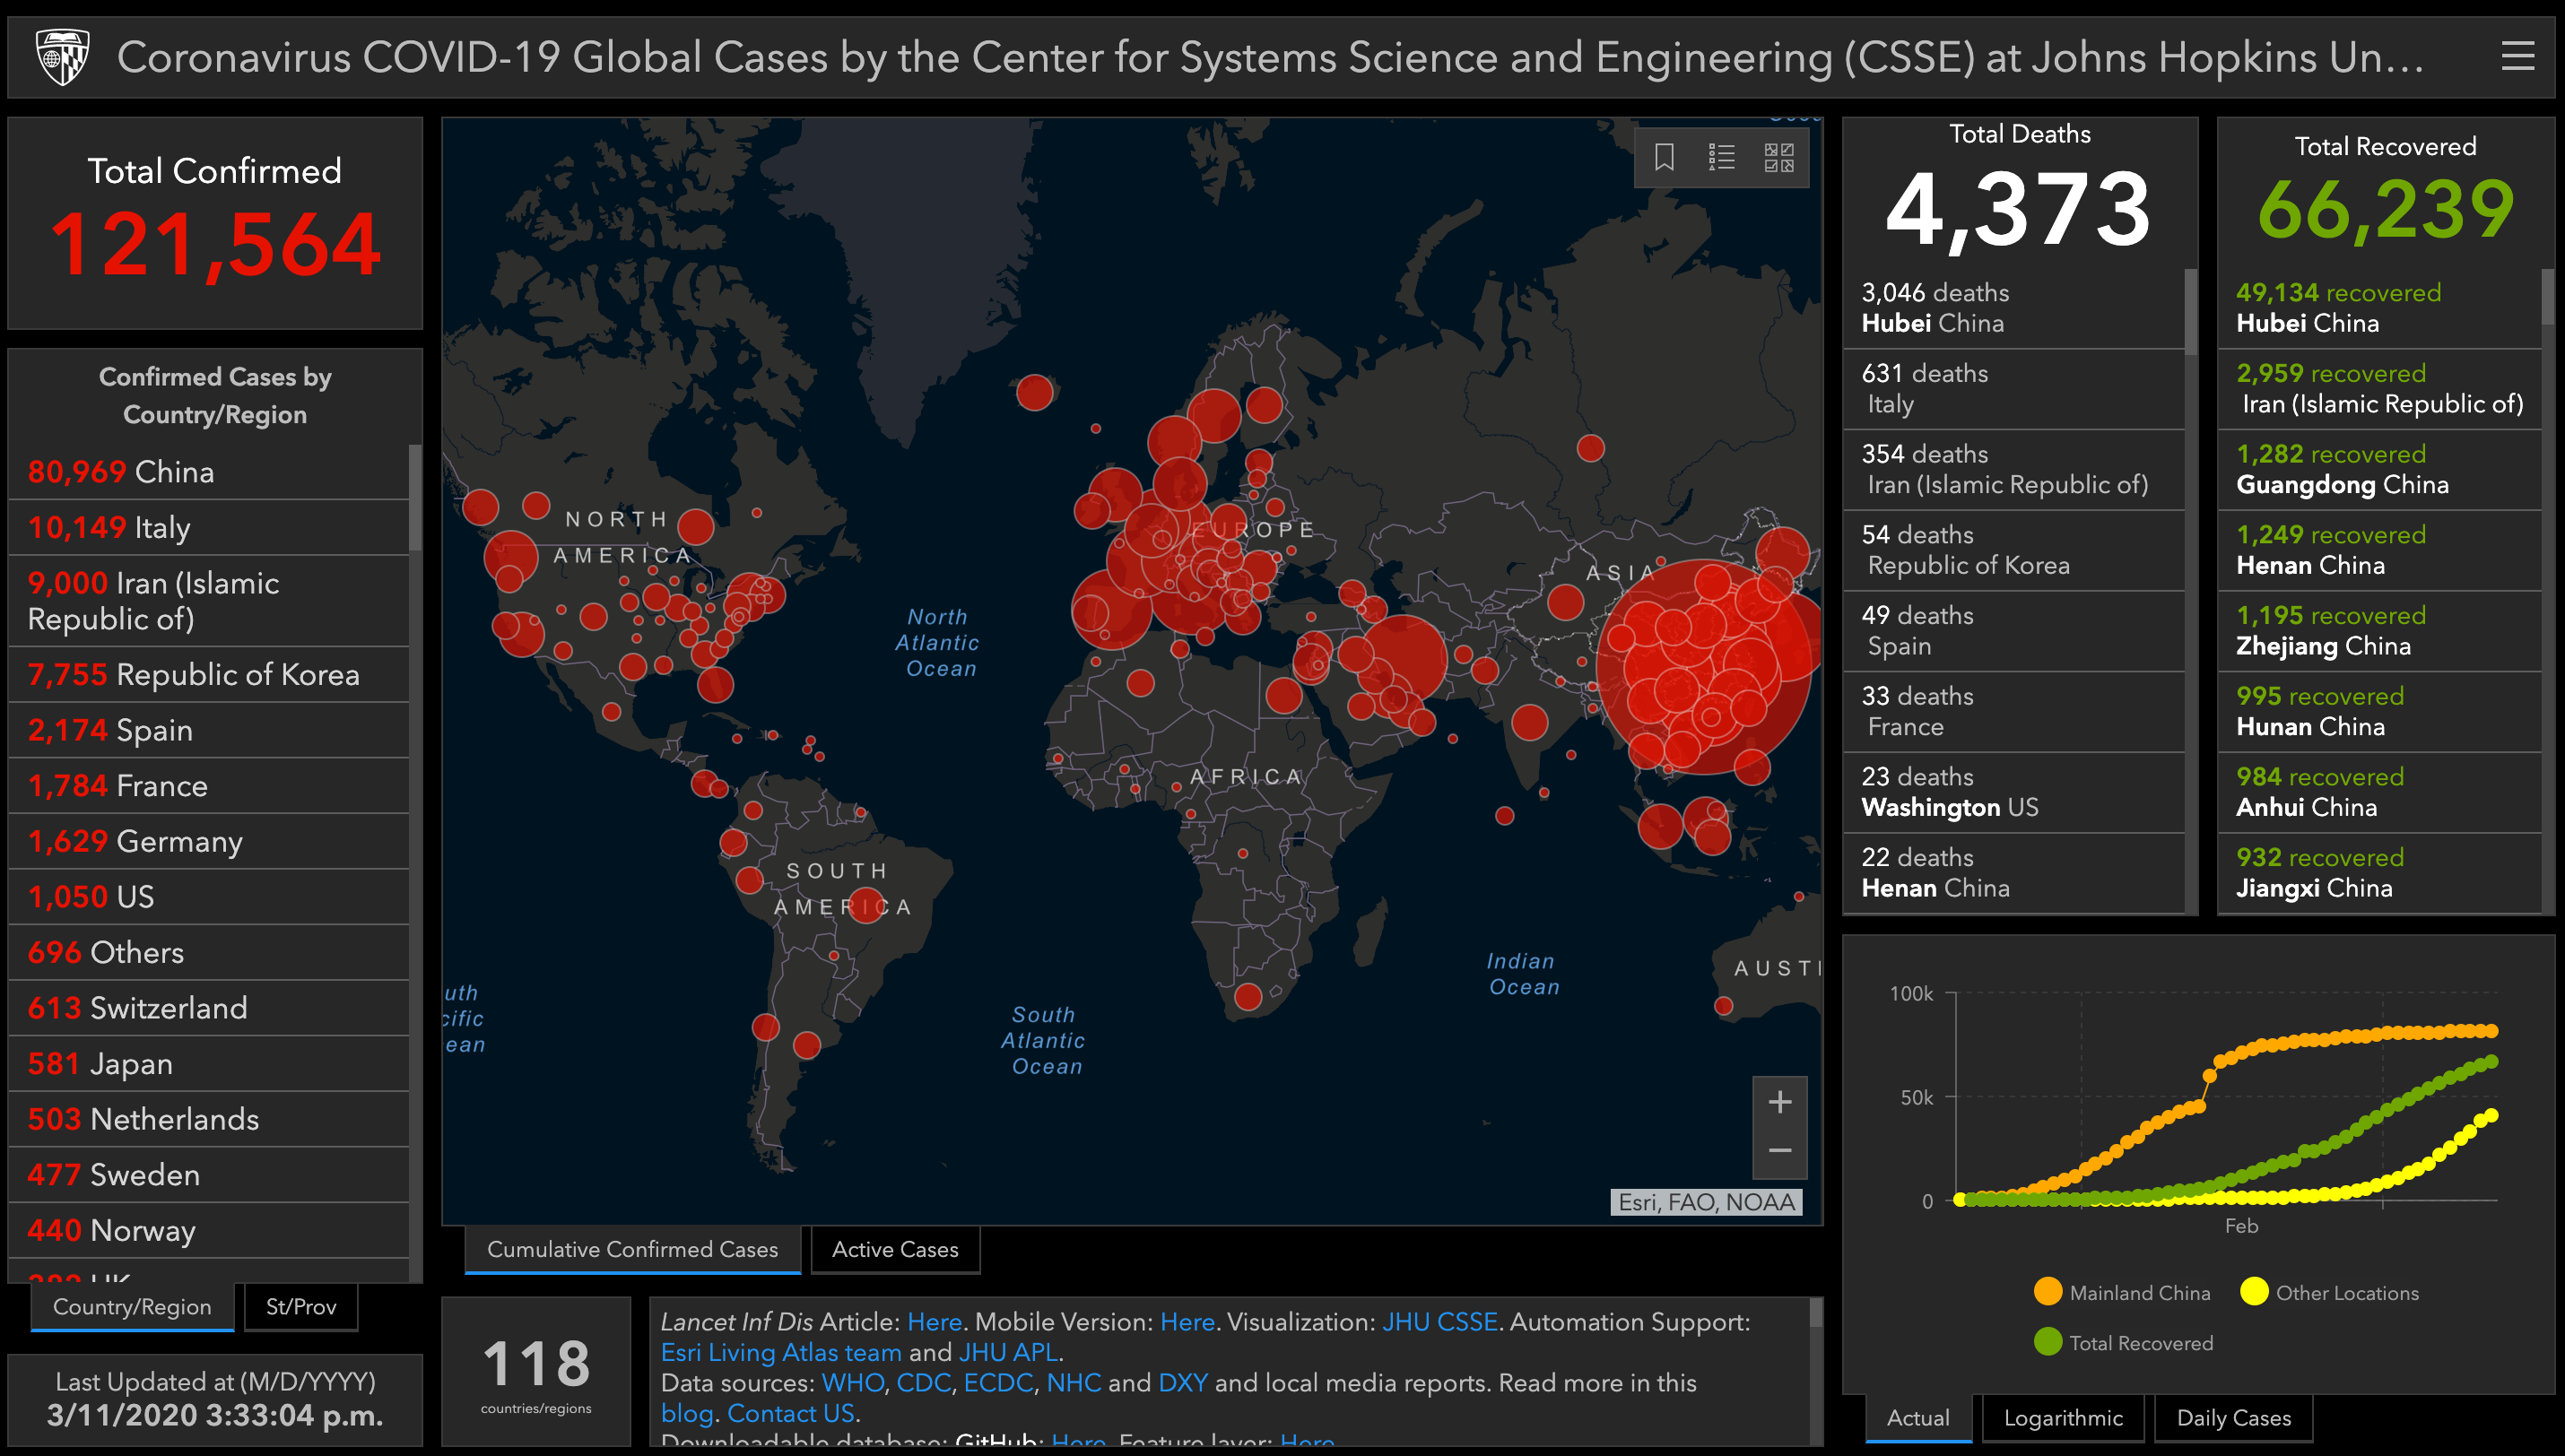Click the Johns Hopkins shield logo
The height and width of the screenshot is (1456, 2565).
coord(63,56)
